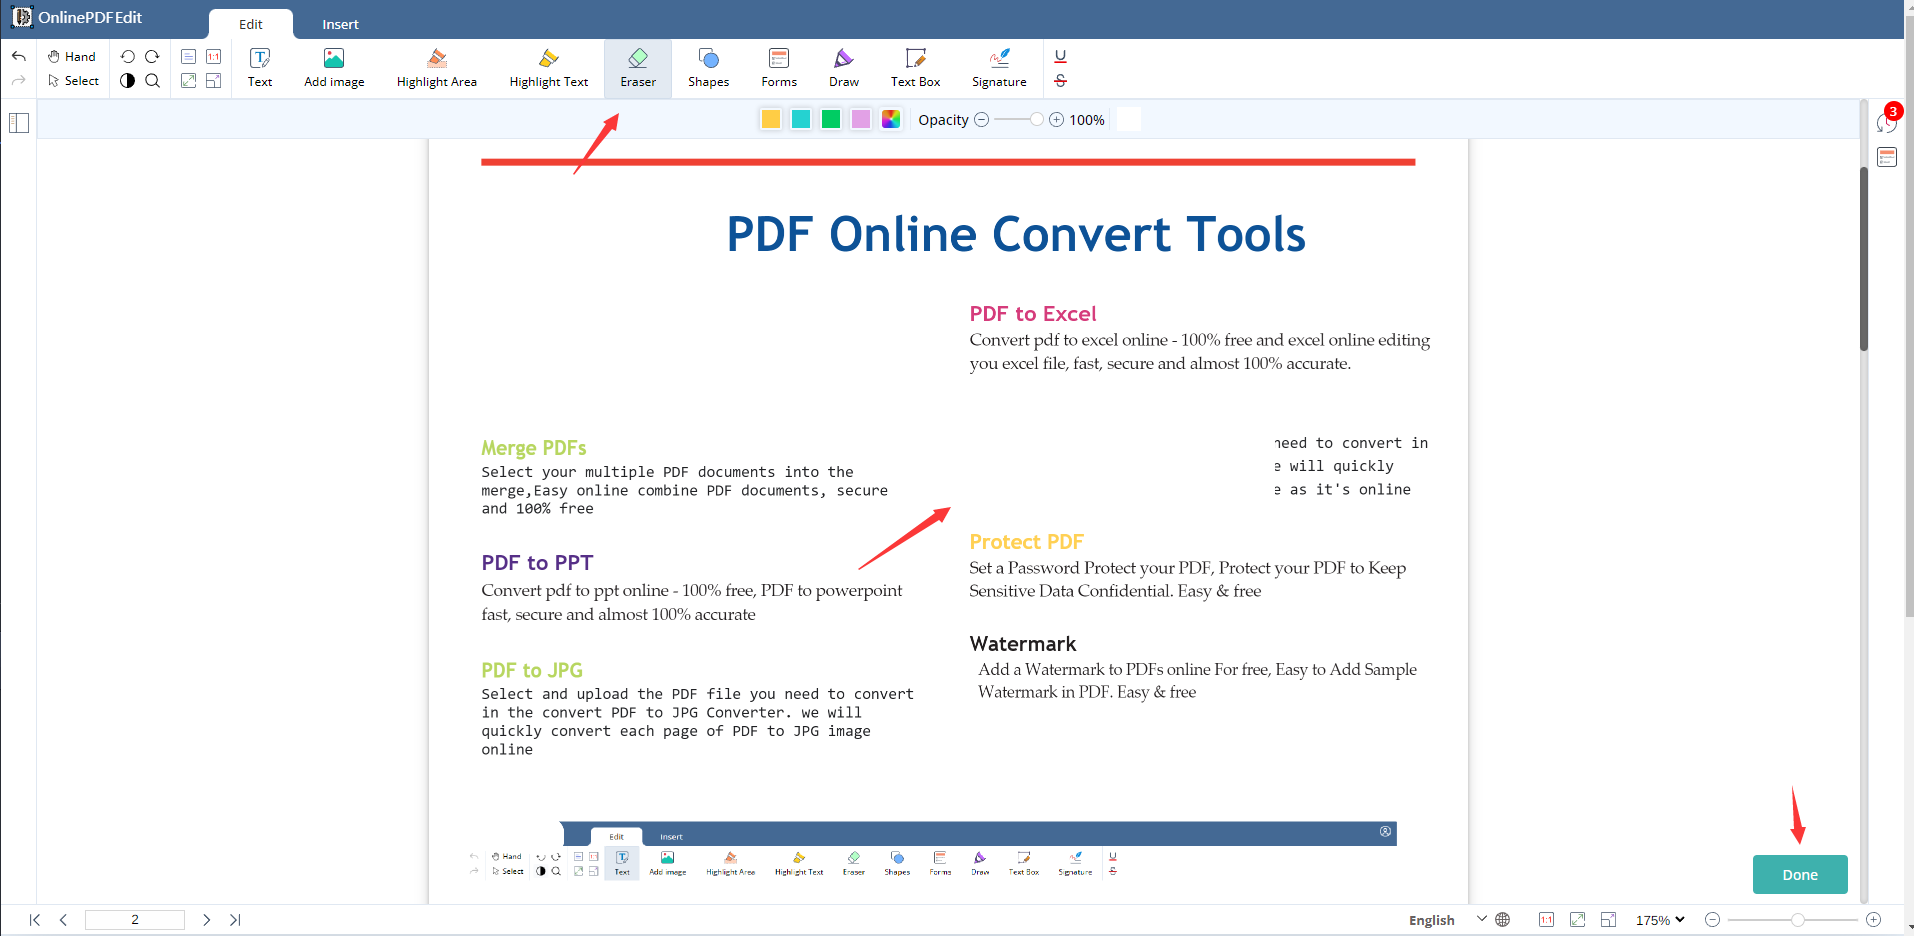Viewport: 1914px width, 936px height.
Task: Click the underline text icon
Action: point(1061,56)
